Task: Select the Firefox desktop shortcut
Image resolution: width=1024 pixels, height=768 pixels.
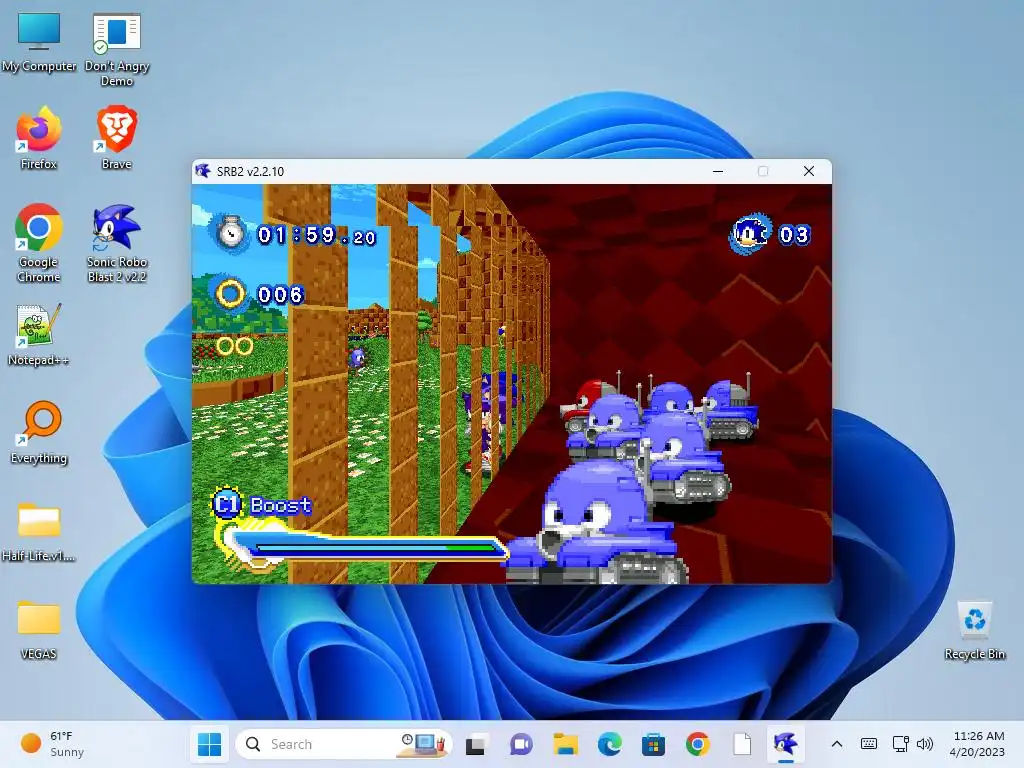Action: point(39,138)
